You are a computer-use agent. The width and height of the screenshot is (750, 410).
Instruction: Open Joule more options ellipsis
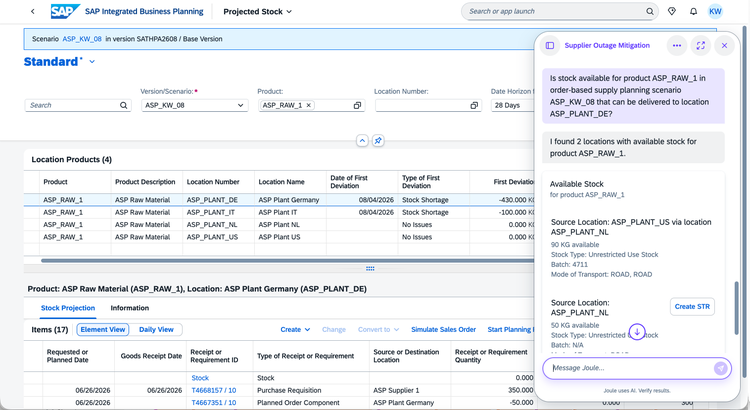tap(677, 45)
